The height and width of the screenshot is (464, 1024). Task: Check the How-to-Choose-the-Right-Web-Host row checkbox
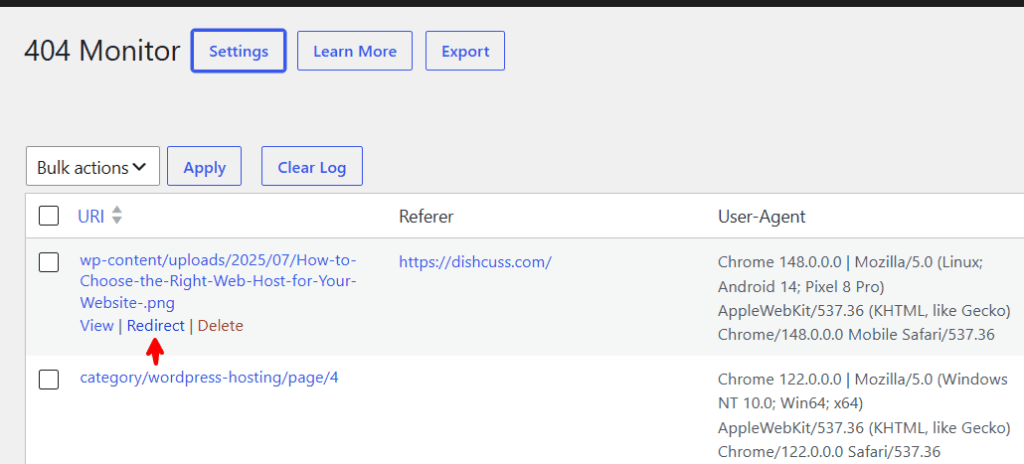tap(49, 263)
